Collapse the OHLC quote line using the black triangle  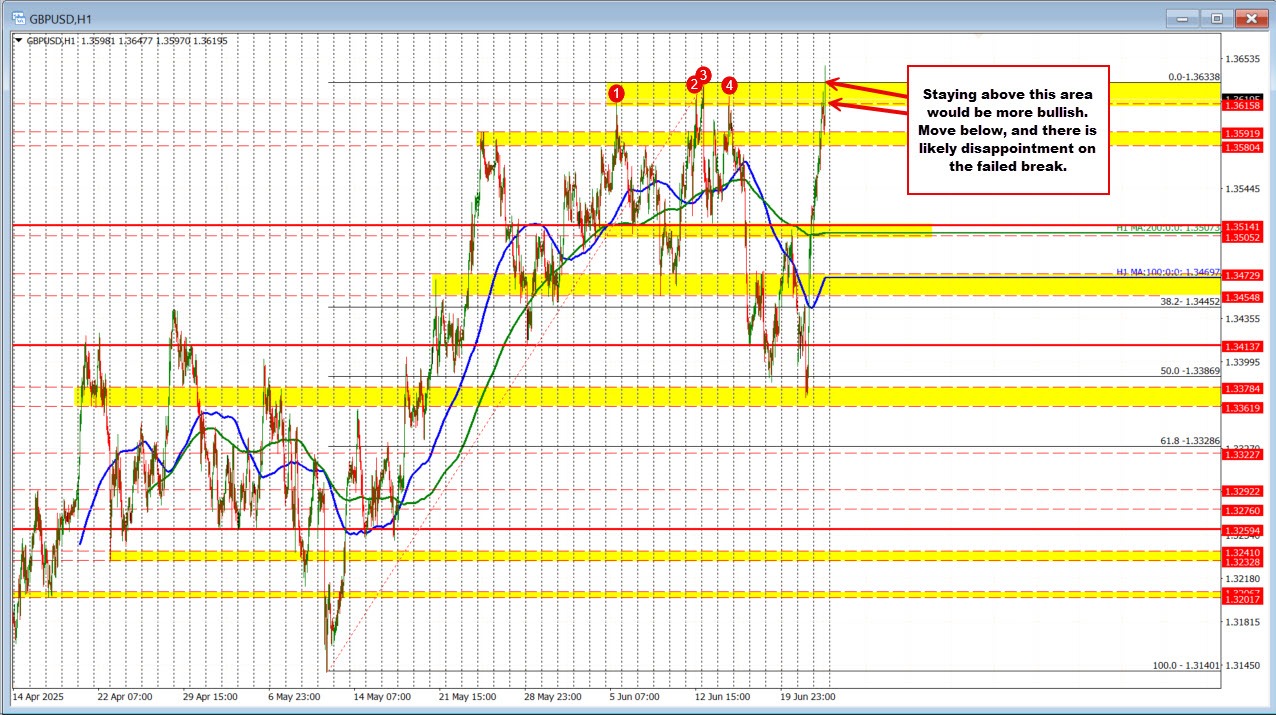click(x=19, y=40)
